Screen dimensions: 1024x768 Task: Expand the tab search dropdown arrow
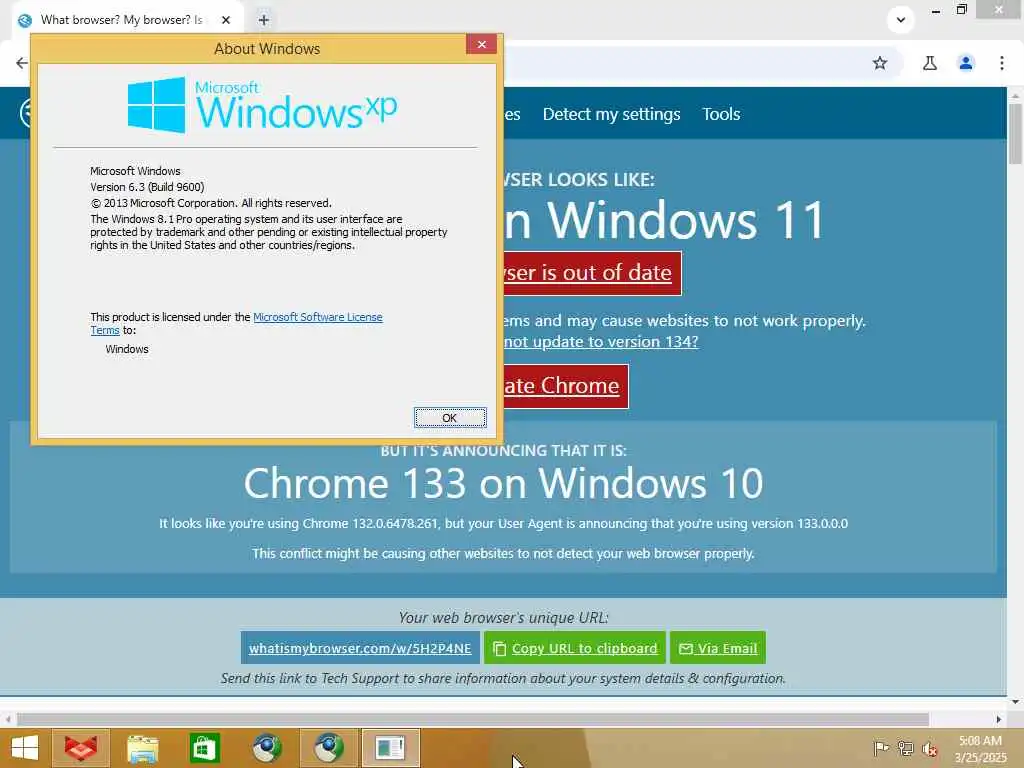pos(901,20)
